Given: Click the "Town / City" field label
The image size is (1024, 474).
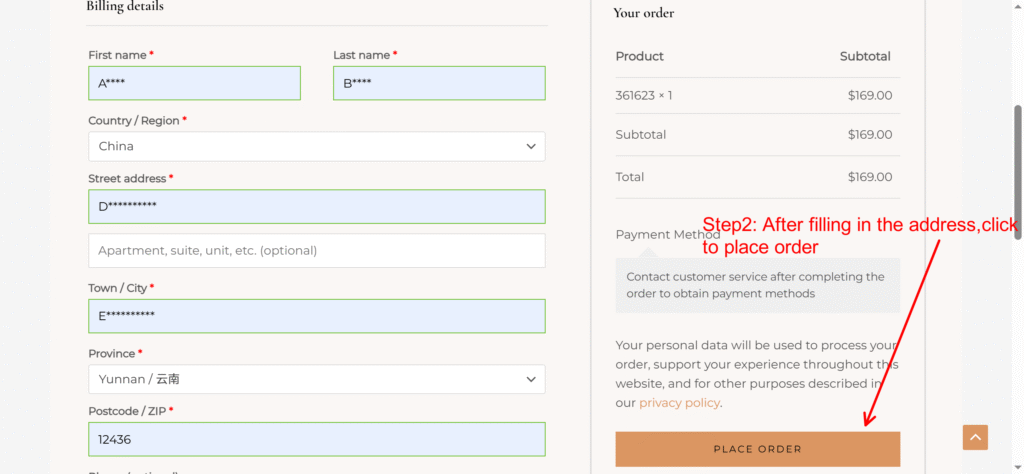Looking at the screenshot, I should click(x=117, y=288).
